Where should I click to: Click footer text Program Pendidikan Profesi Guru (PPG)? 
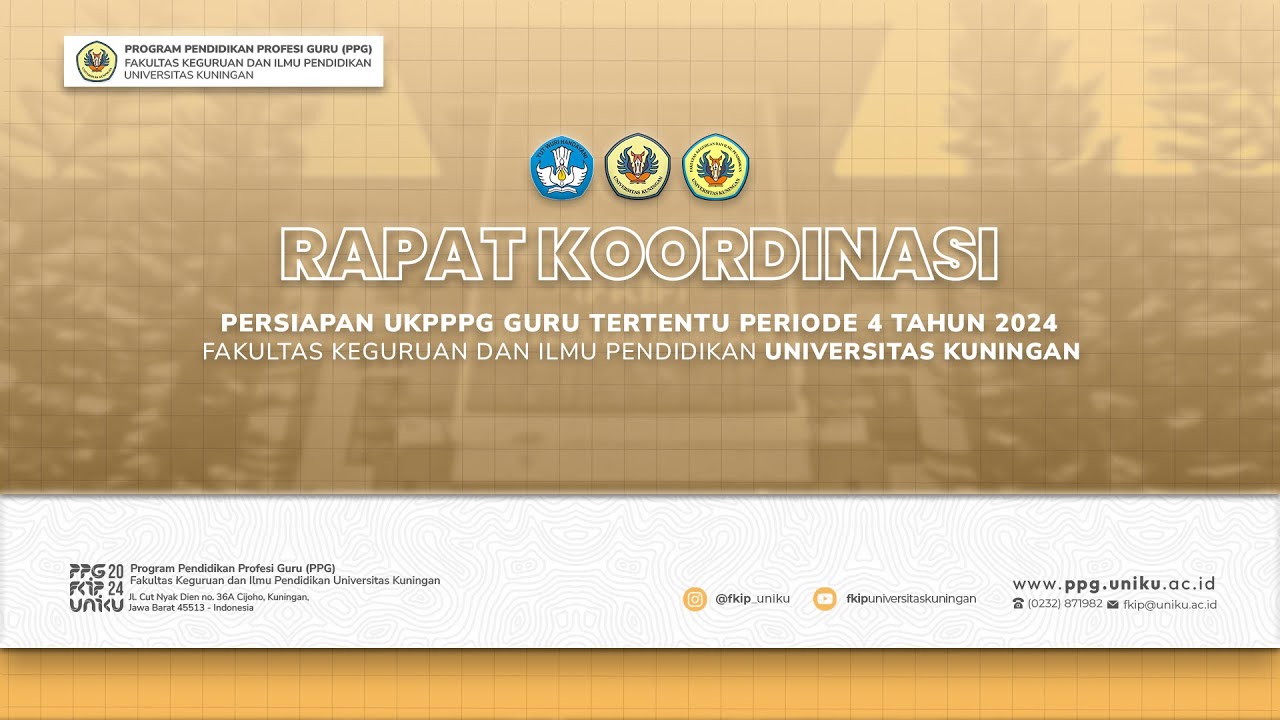click(x=233, y=568)
